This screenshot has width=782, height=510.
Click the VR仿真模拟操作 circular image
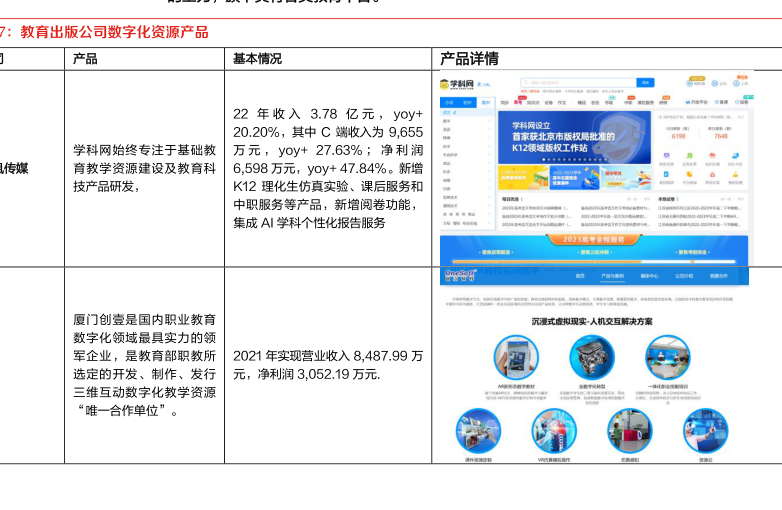tap(554, 431)
